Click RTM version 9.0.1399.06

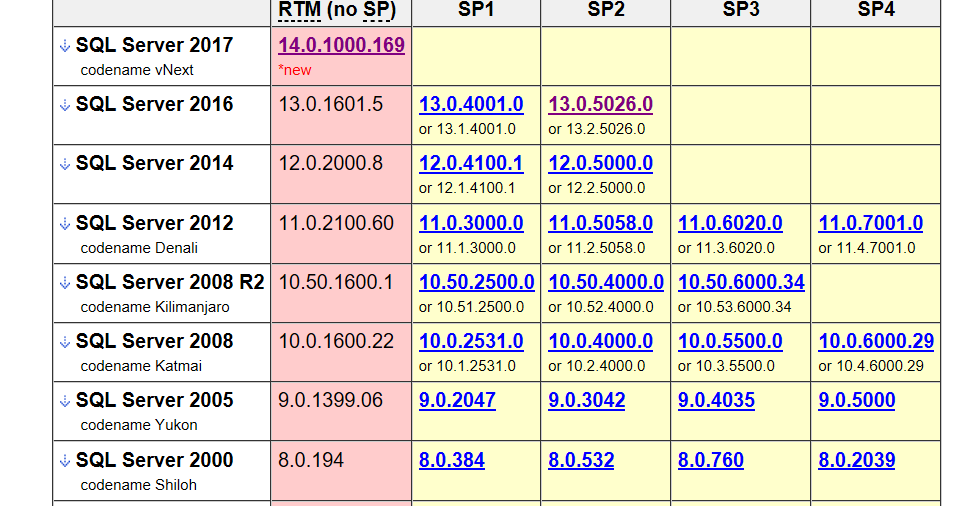coord(330,400)
